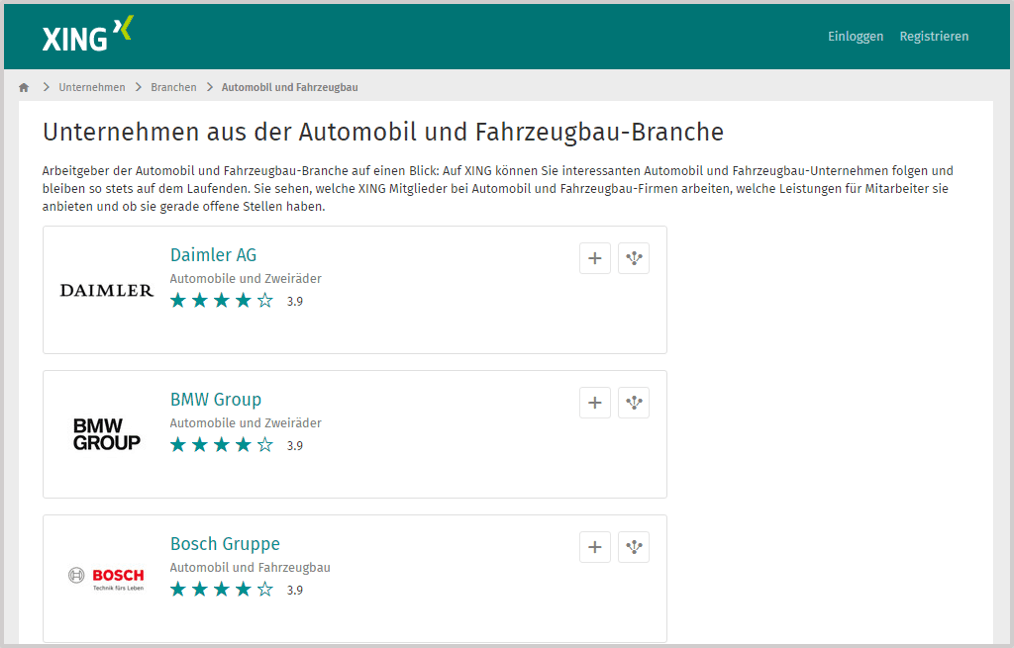1014x648 pixels.
Task: Click the share icon on the BMW Group card
Action: (x=633, y=402)
